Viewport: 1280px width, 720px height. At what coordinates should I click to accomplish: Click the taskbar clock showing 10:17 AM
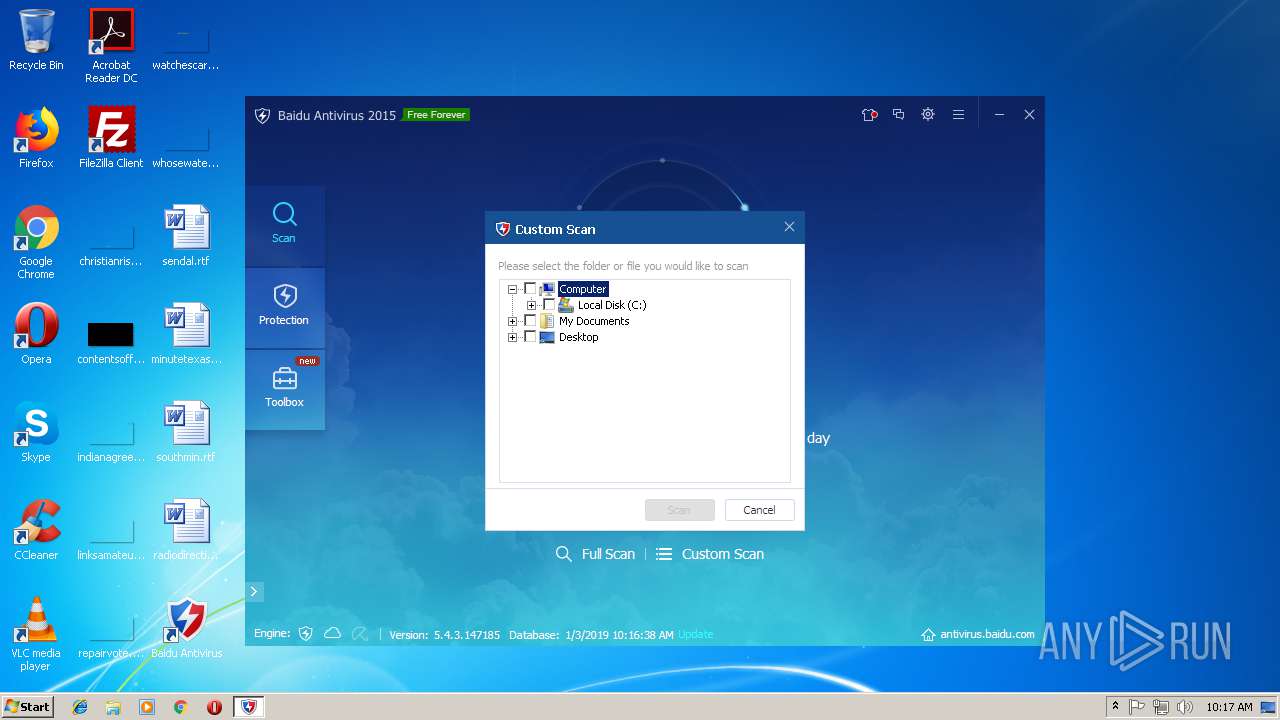1229,707
